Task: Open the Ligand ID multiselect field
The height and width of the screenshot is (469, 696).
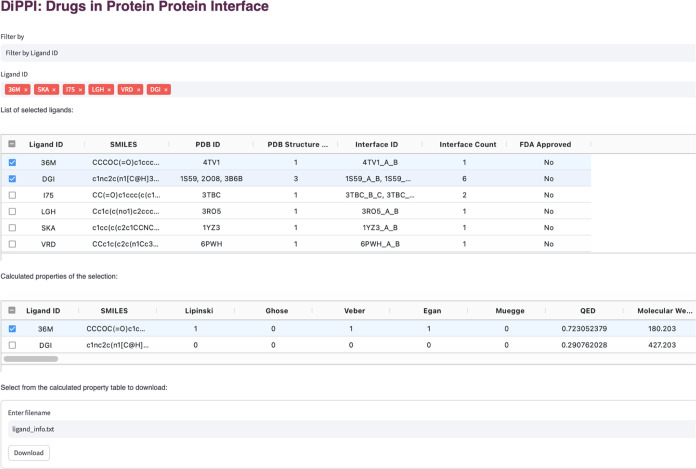Action: pos(348,90)
